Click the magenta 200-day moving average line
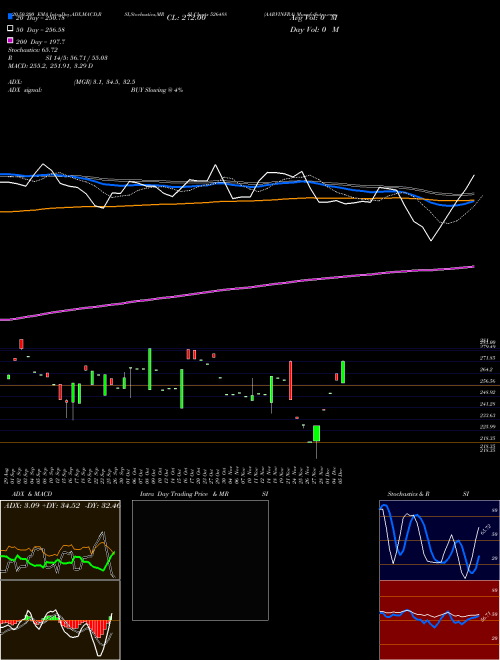The height and width of the screenshot is (660, 500). click(237, 289)
